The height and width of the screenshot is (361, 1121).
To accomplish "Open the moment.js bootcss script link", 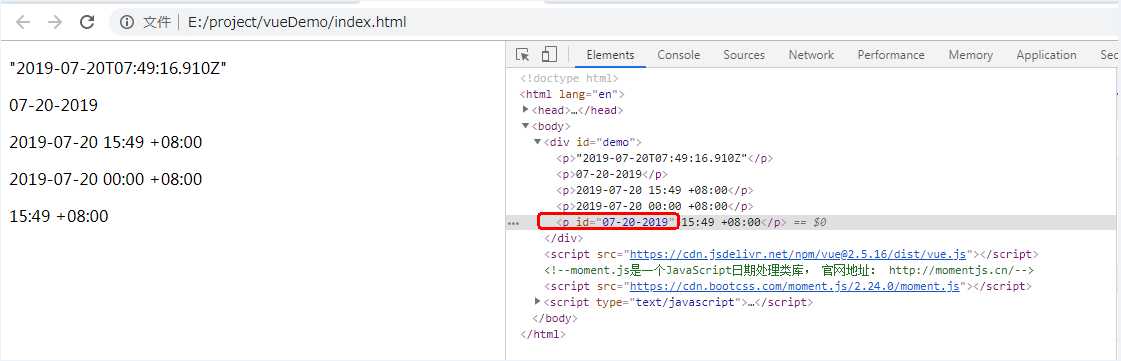I will click(794, 287).
